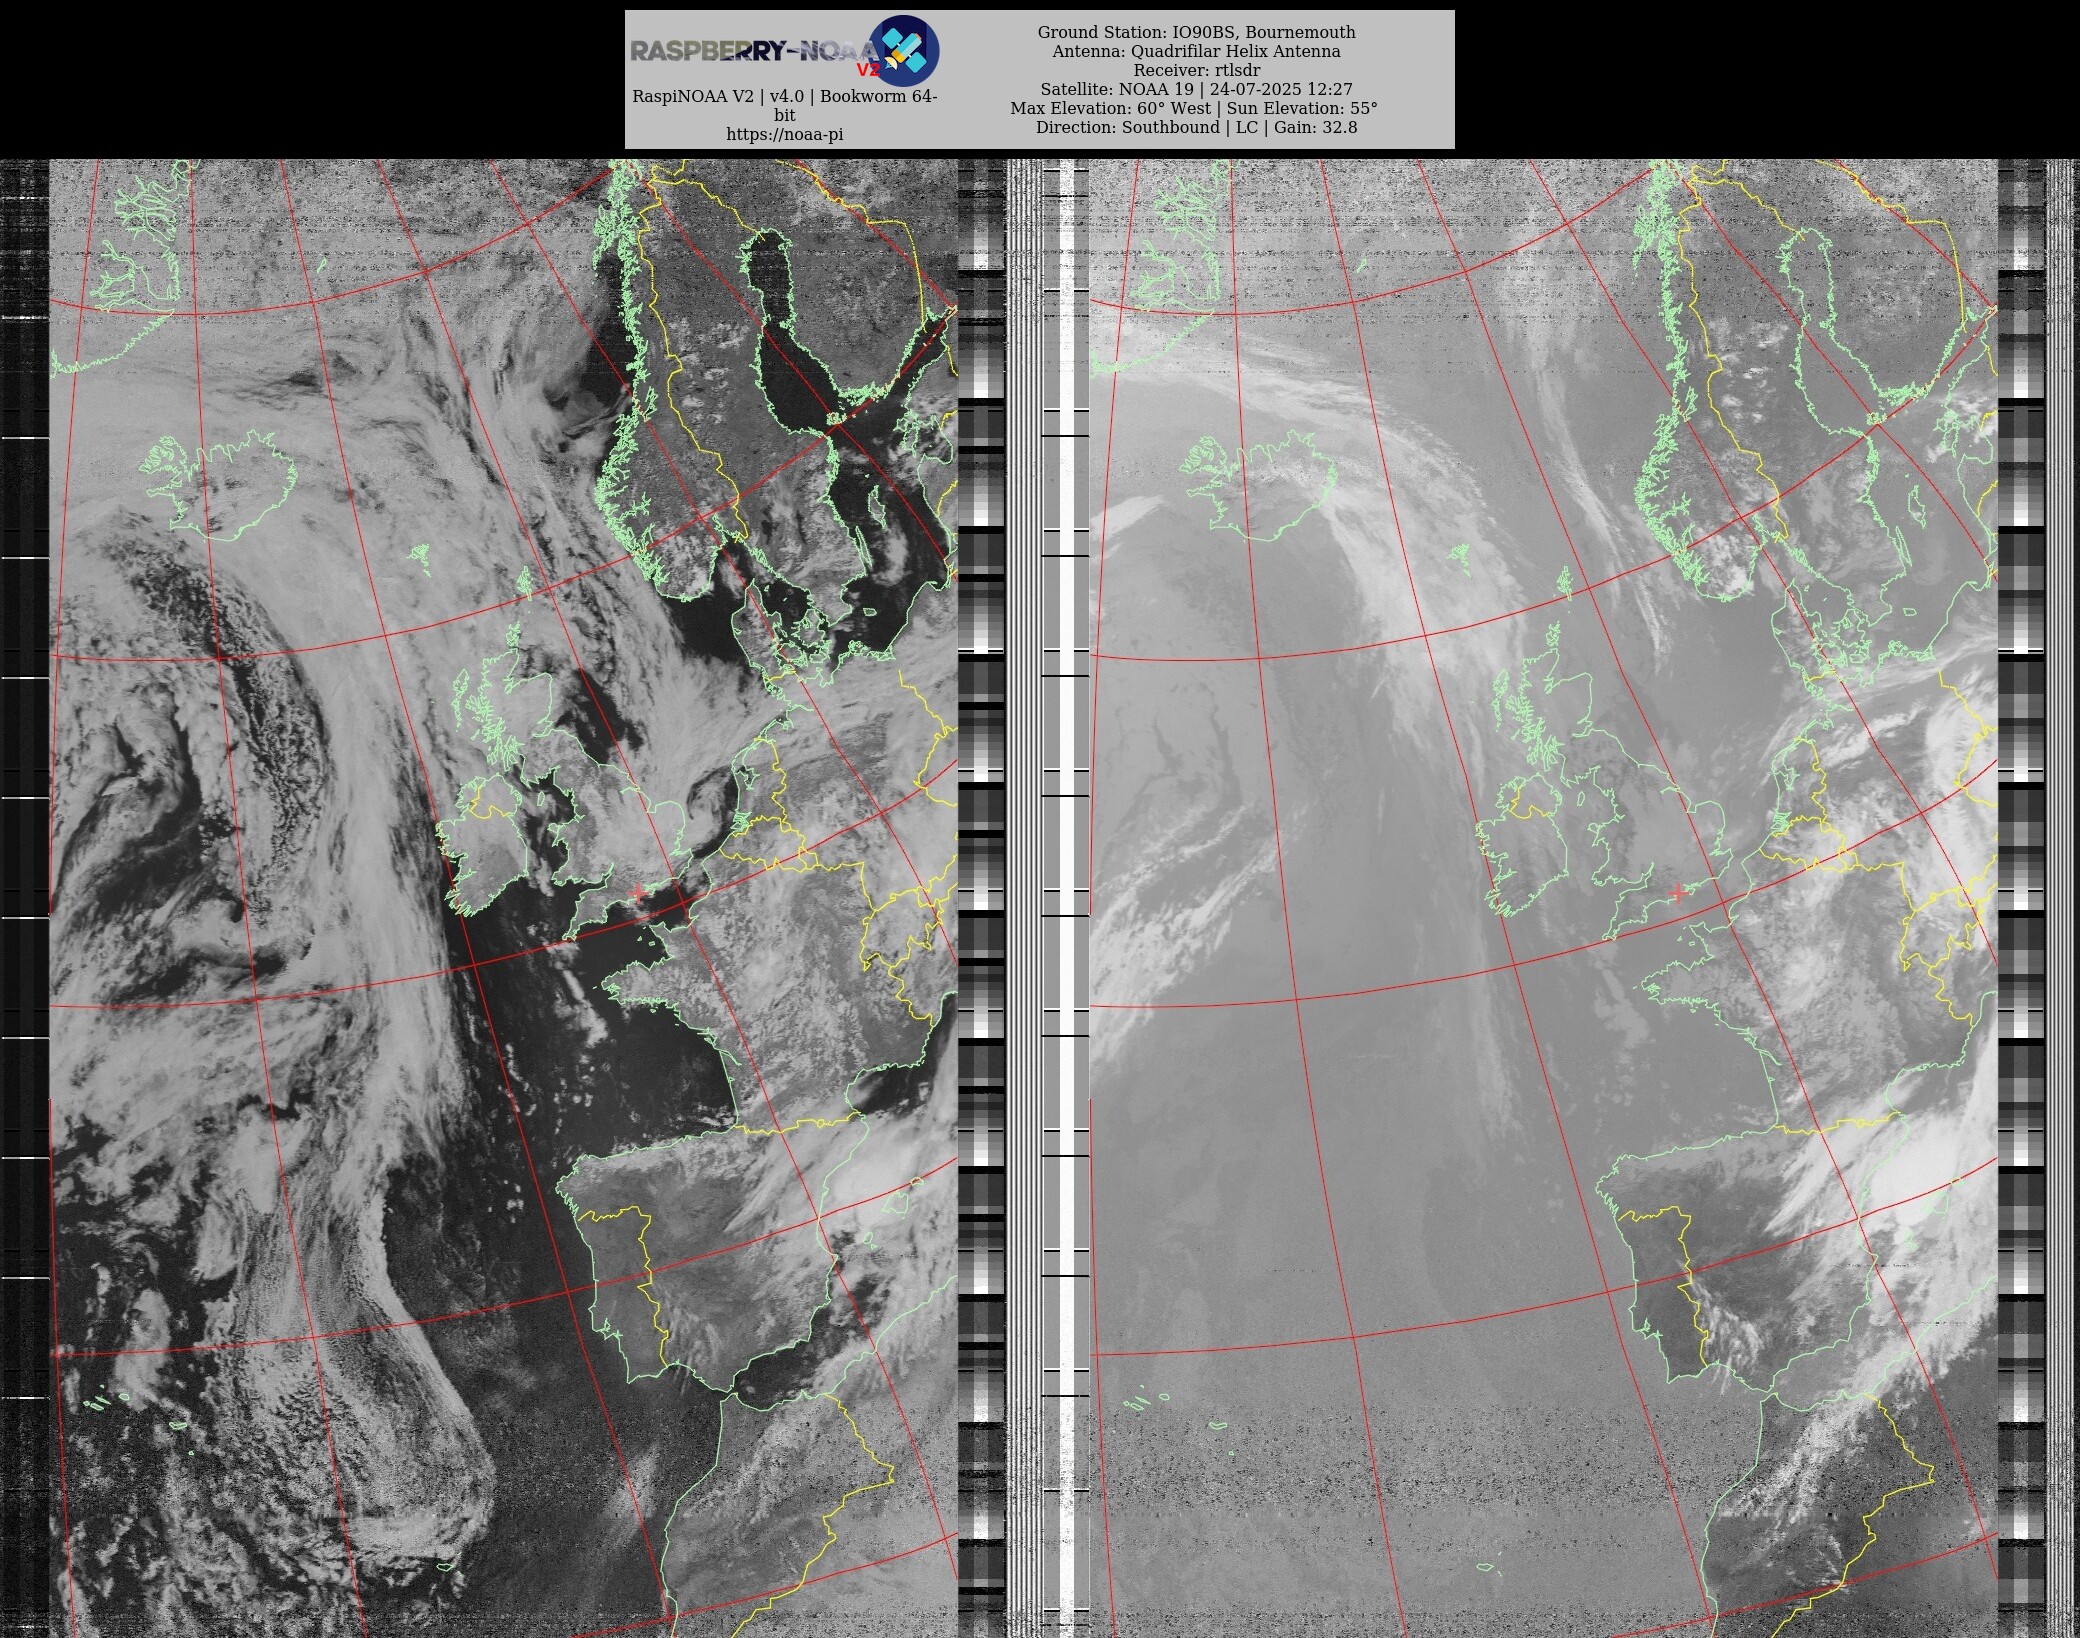Select the 'Antenna: Quadrifilar Helix Antenna' line
Viewport: 2080px width, 1638px height.
[x=1196, y=51]
